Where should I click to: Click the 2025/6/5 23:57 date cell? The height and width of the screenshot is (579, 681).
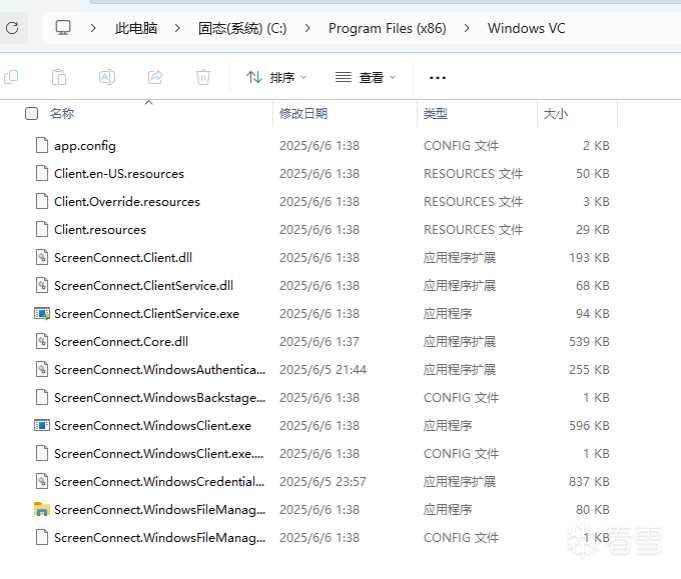(323, 482)
